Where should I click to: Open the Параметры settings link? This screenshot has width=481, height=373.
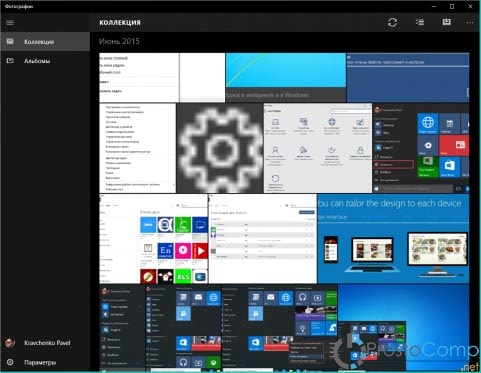pyautogui.click(x=40, y=362)
